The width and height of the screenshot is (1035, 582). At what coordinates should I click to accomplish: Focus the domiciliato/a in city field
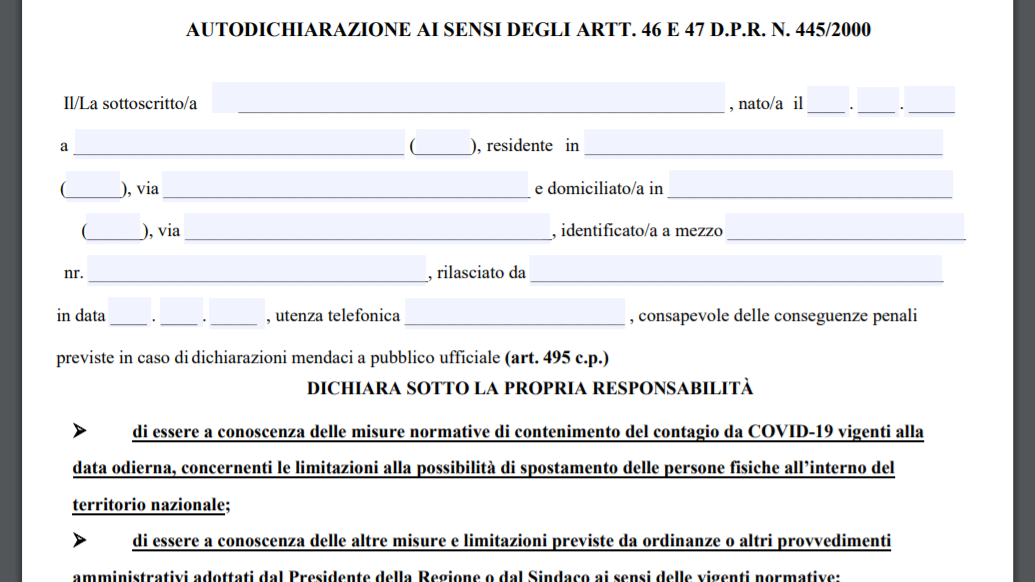click(811, 185)
